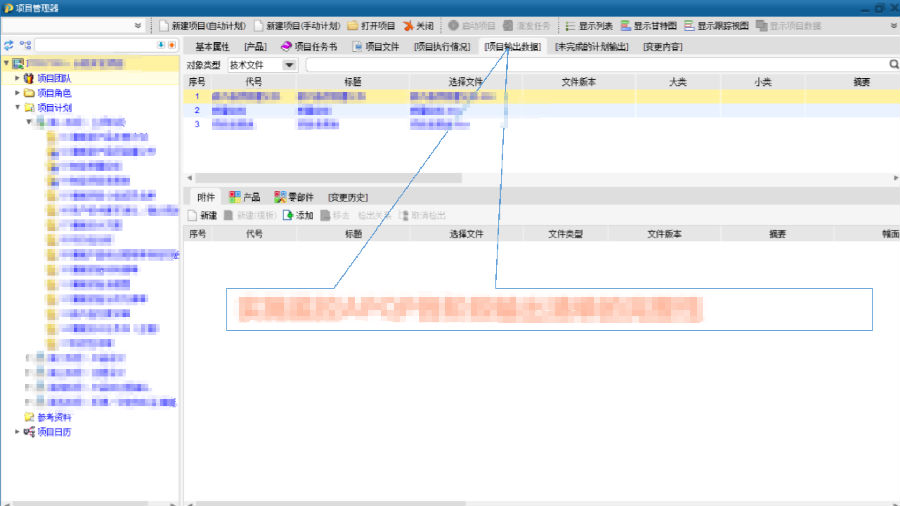
Task: Open the [变更历史] lower tab
Action: coord(348,197)
